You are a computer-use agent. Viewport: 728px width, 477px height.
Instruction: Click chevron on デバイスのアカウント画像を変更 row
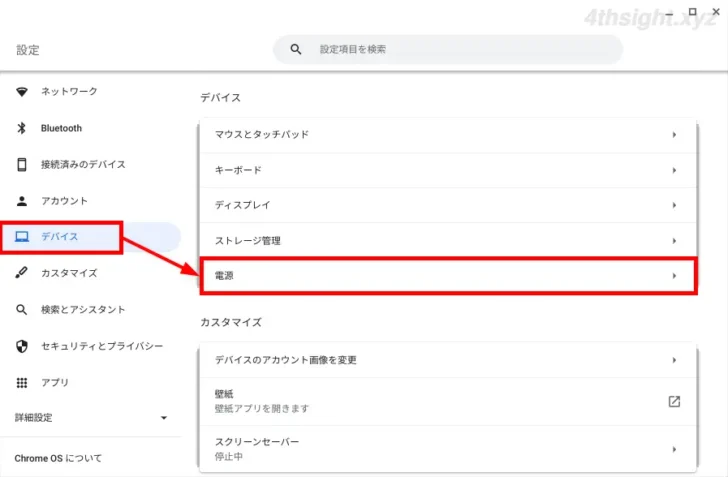coord(674,360)
